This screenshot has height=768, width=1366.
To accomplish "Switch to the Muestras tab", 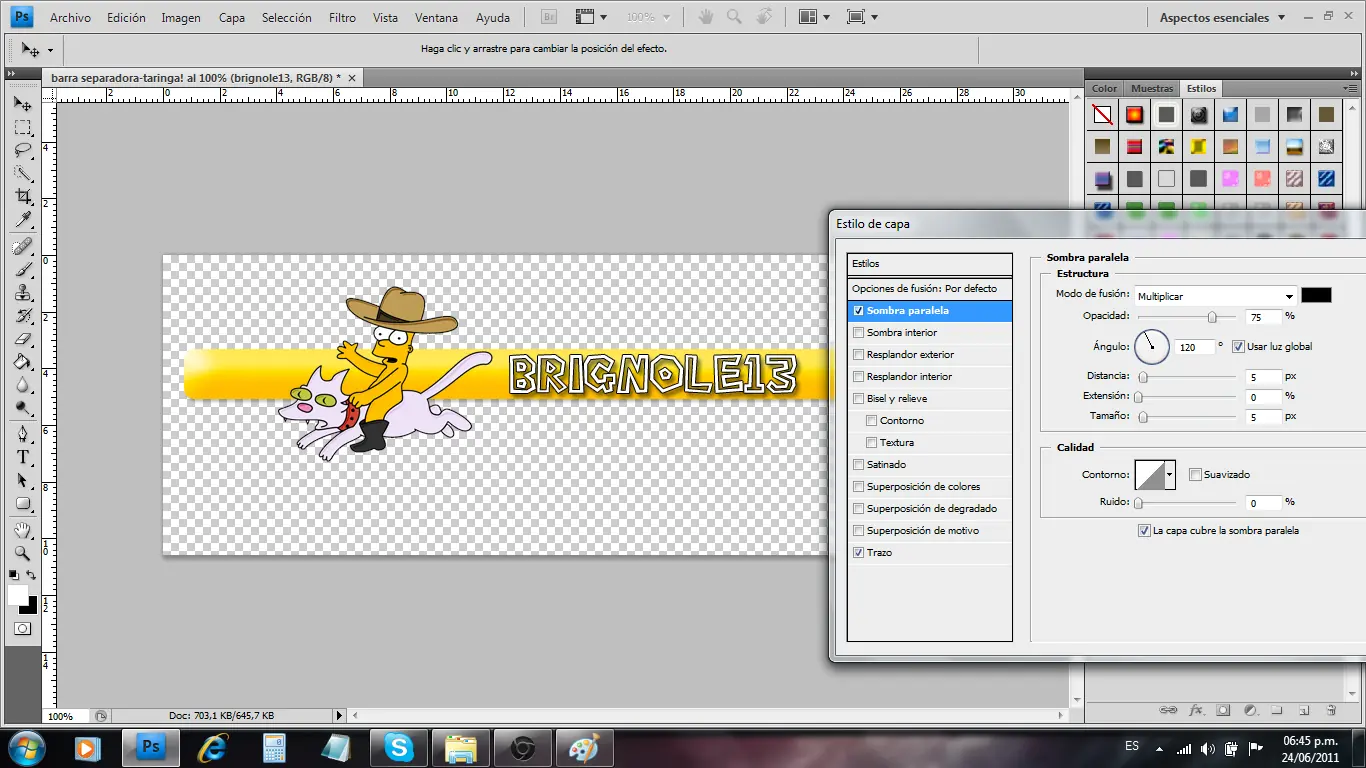I will 1152,89.
